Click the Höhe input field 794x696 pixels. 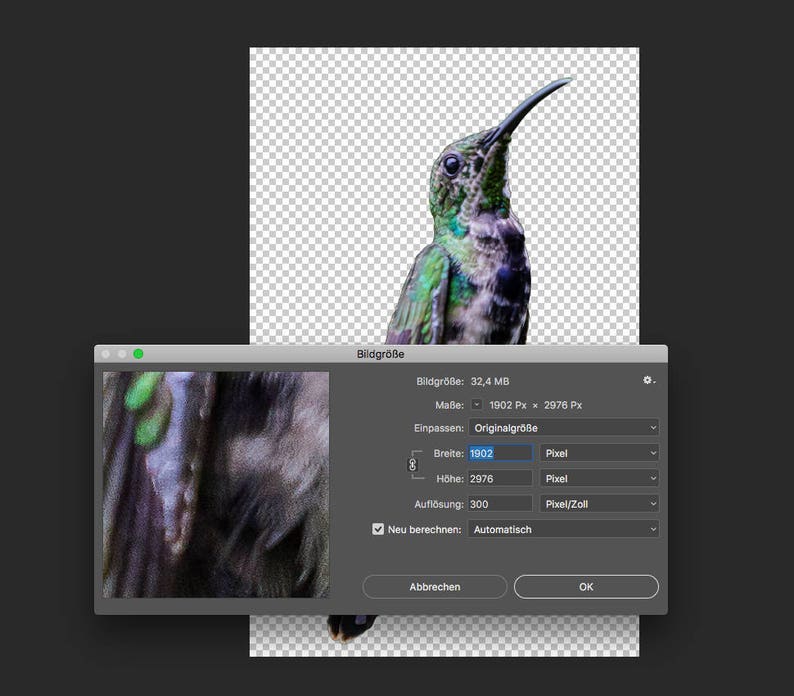tap(500, 479)
